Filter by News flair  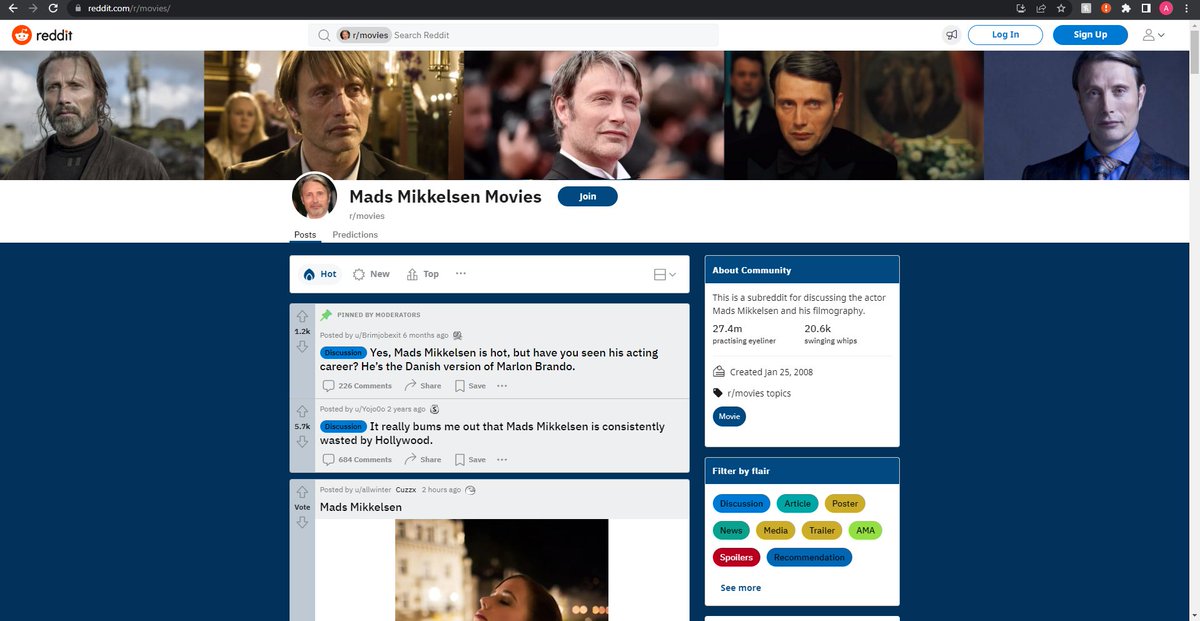[x=731, y=530]
